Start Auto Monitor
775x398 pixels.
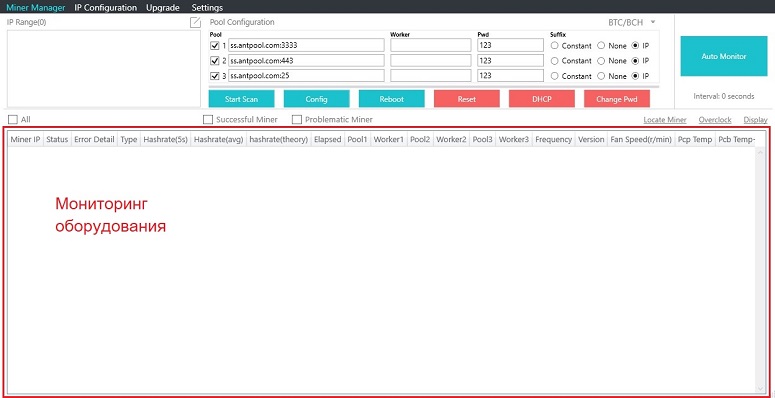coord(724,56)
